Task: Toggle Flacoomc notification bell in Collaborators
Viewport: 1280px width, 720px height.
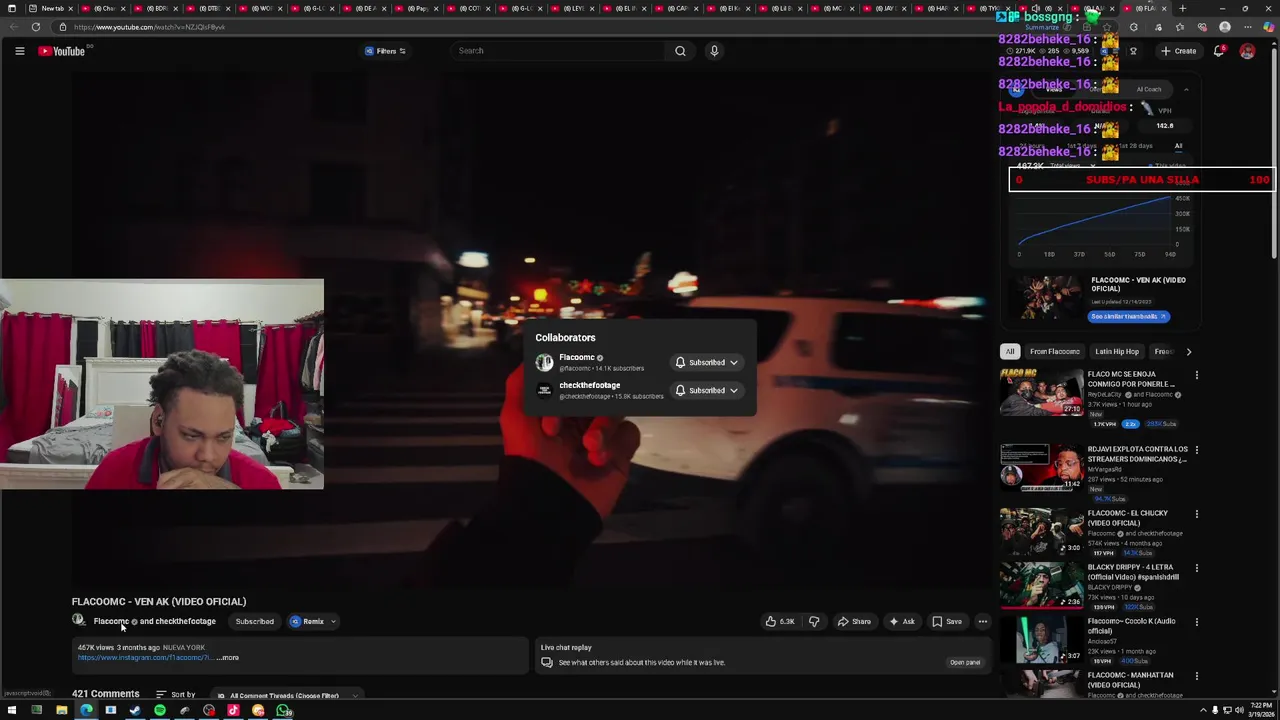Action: (x=680, y=363)
